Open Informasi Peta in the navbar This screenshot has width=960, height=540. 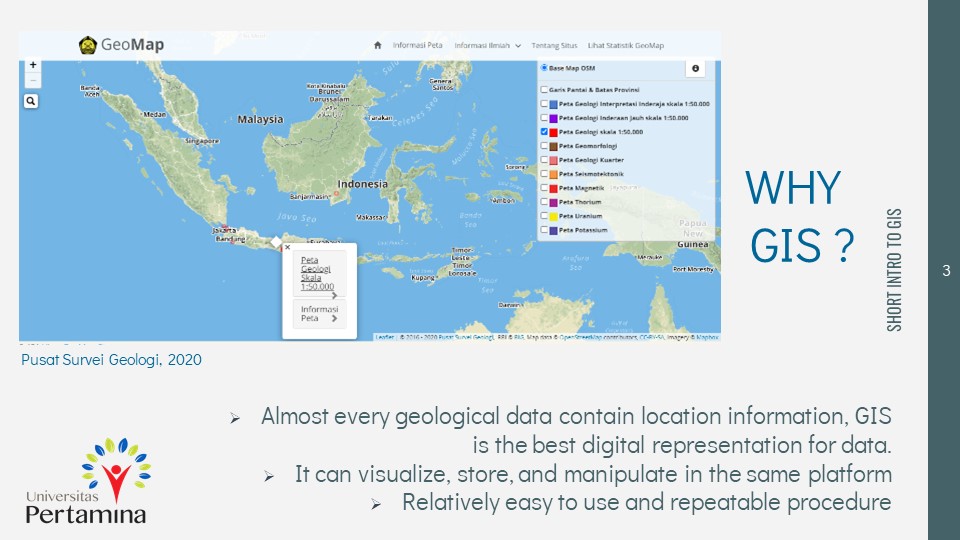418,45
